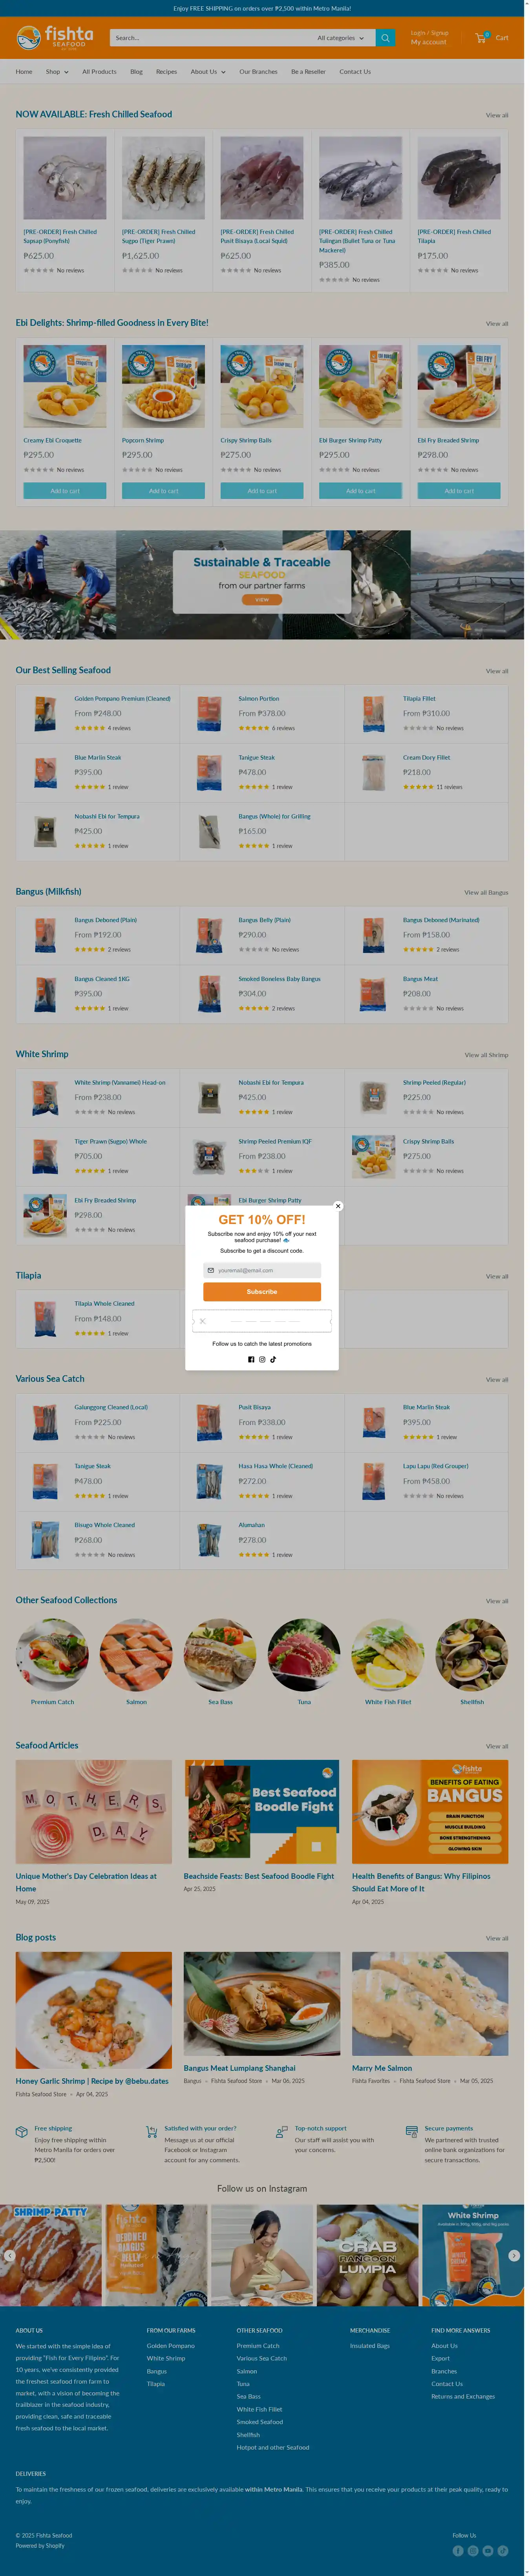Open the Recipes menu item
The width and height of the screenshot is (530, 2576).
[166, 72]
